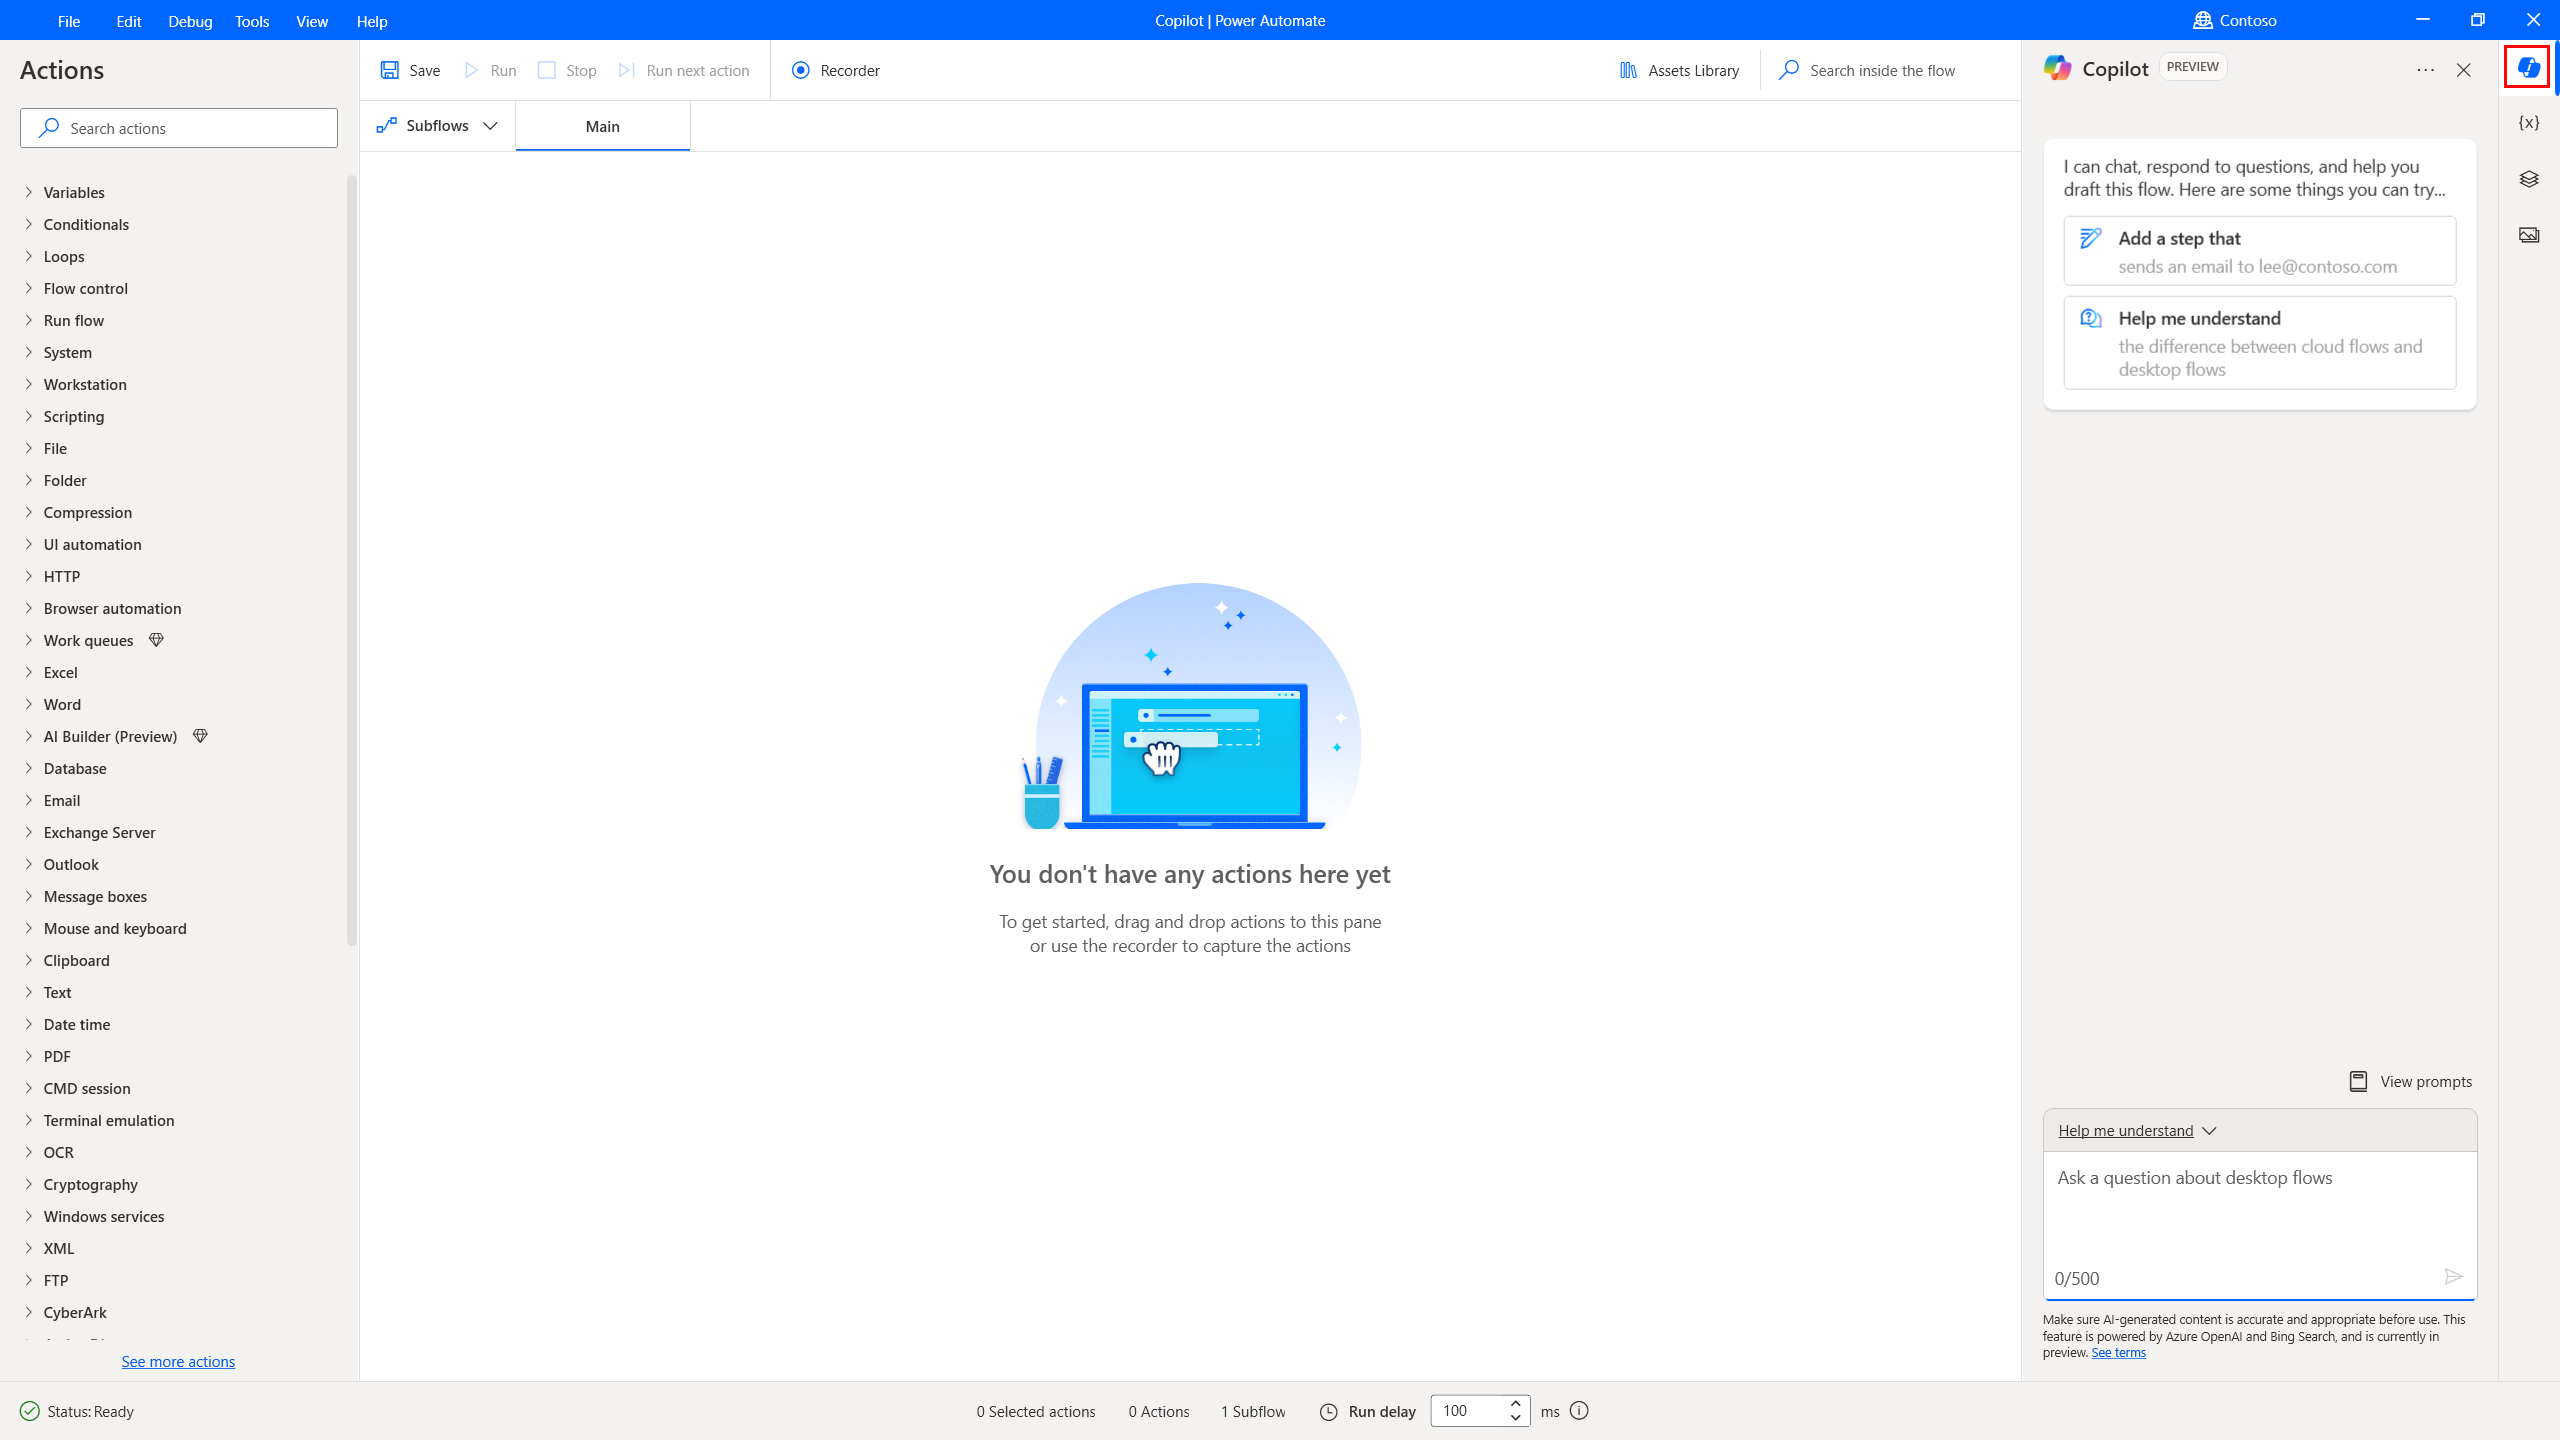Viewport: 2560px width, 1440px height.
Task: Click See more actions link
Action: click(178, 1361)
